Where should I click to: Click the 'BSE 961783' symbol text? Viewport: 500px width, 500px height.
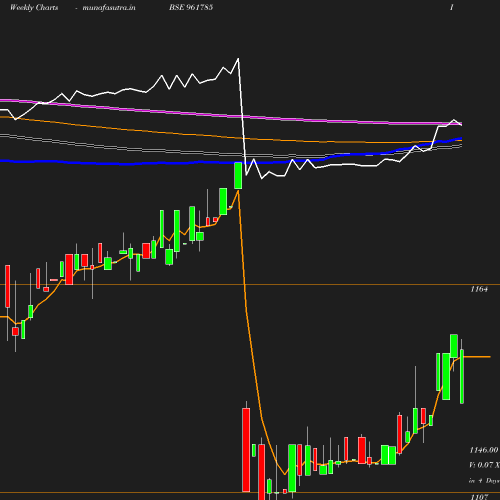191,7
